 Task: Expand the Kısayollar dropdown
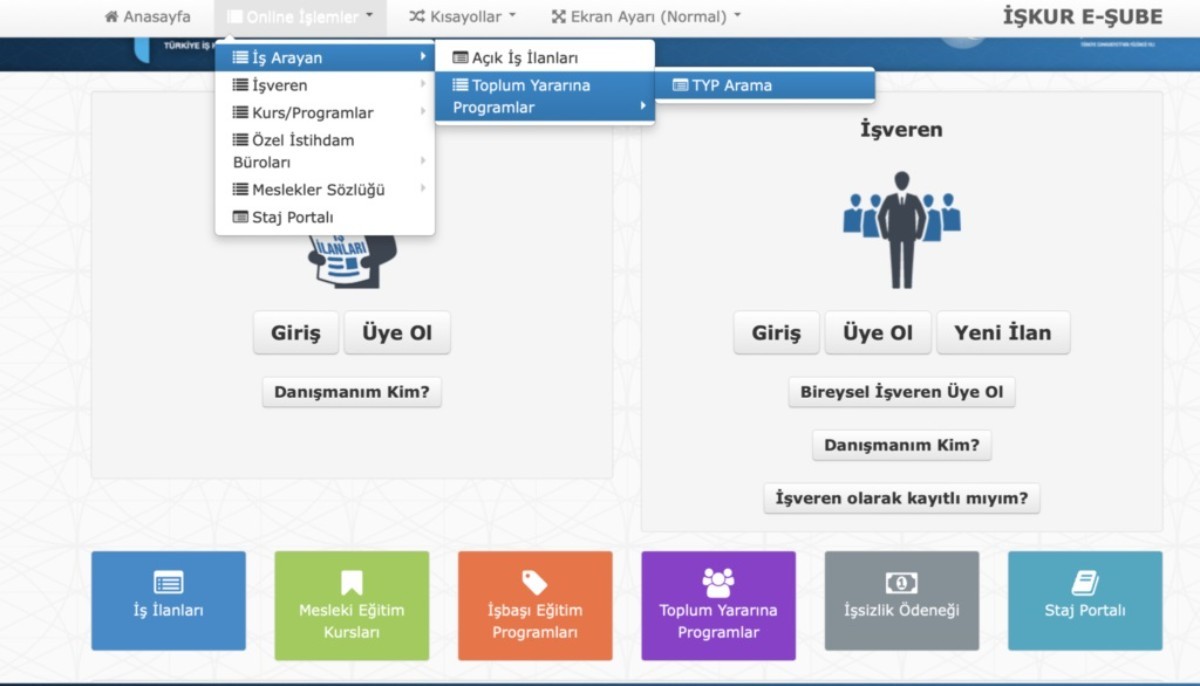click(x=462, y=17)
